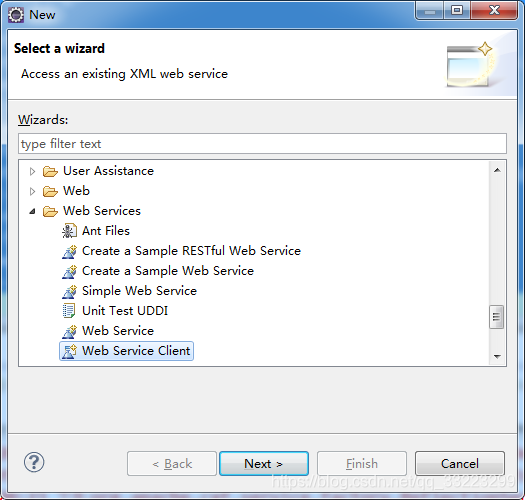
Task: Select the Web Service wizard entry
Action: (x=118, y=331)
